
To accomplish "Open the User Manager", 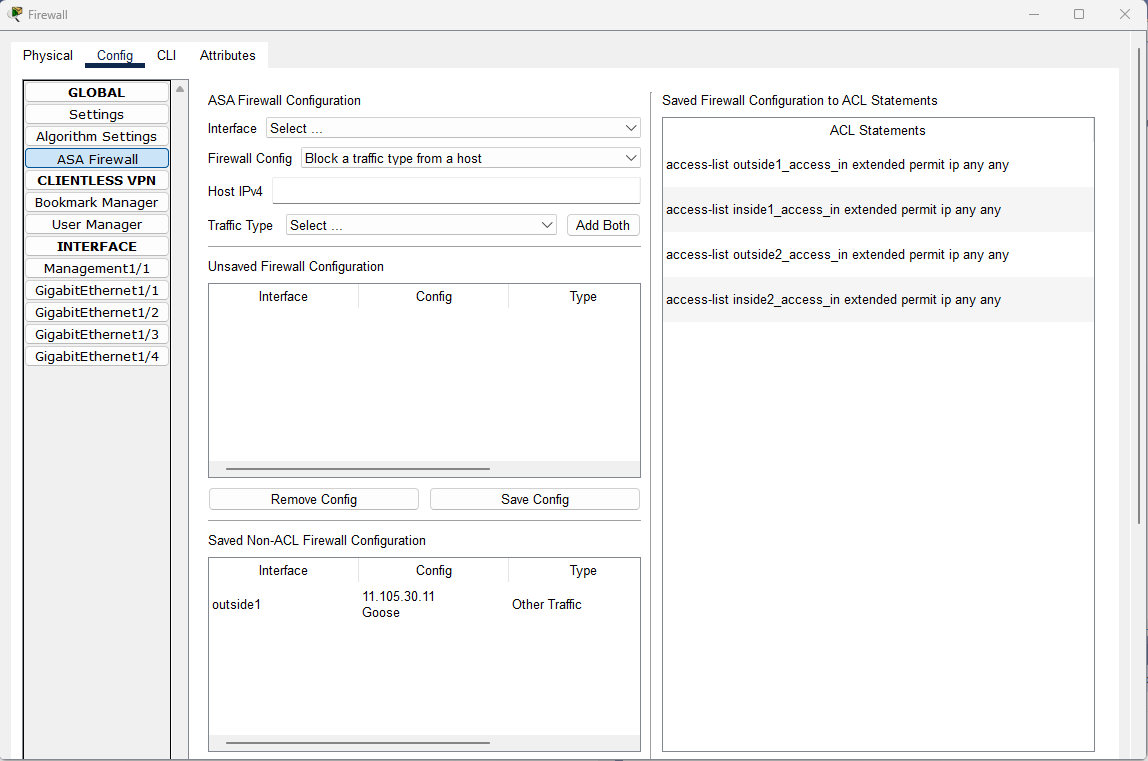I will (96, 224).
